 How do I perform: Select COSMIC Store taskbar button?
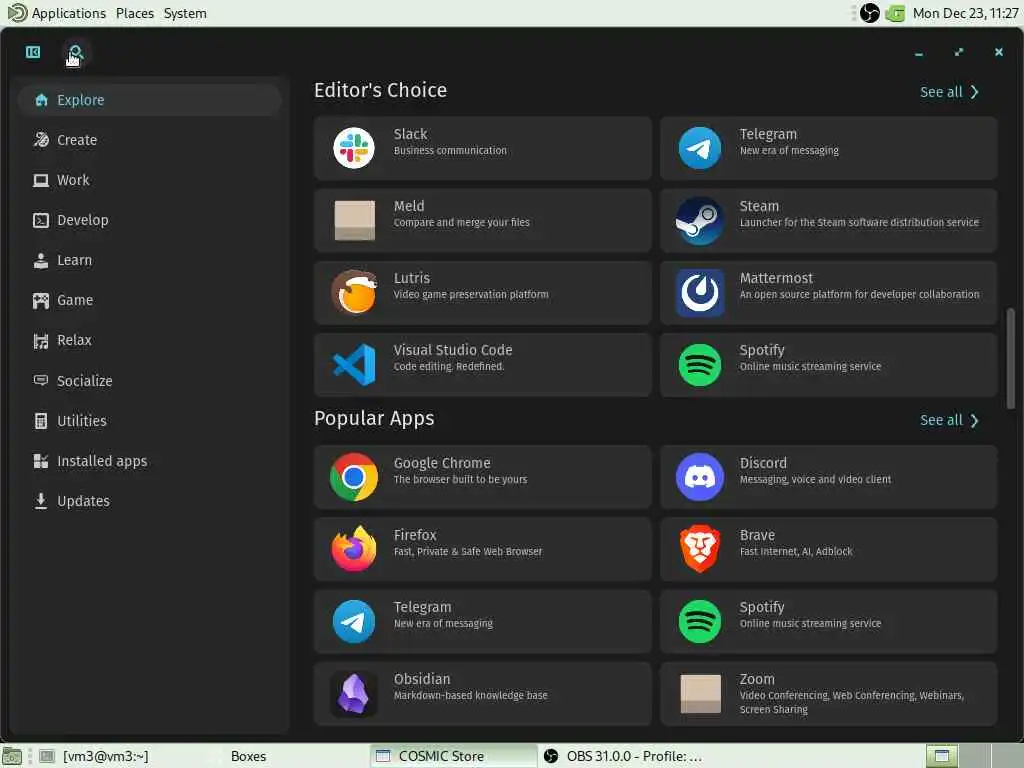coord(453,756)
